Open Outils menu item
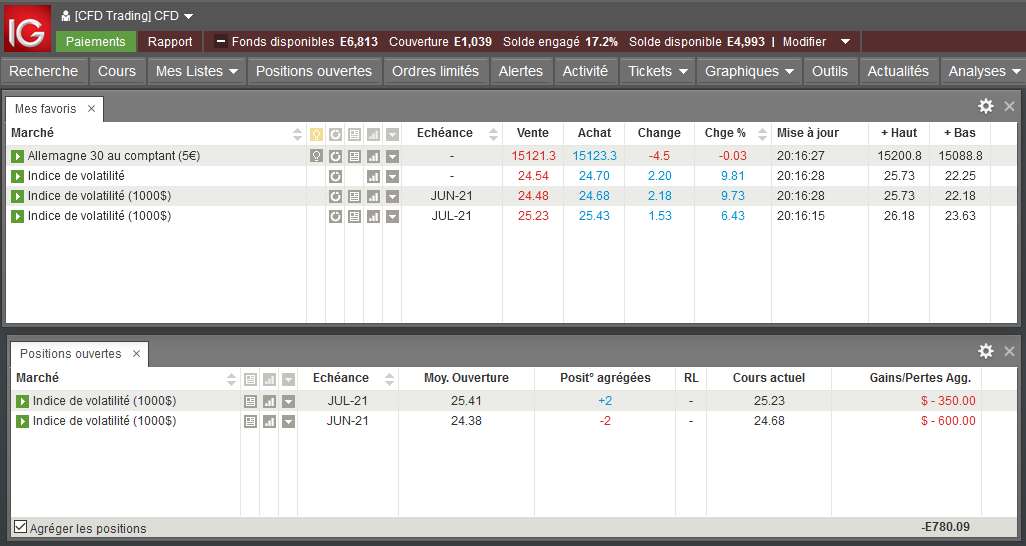1026x546 pixels. pos(830,71)
